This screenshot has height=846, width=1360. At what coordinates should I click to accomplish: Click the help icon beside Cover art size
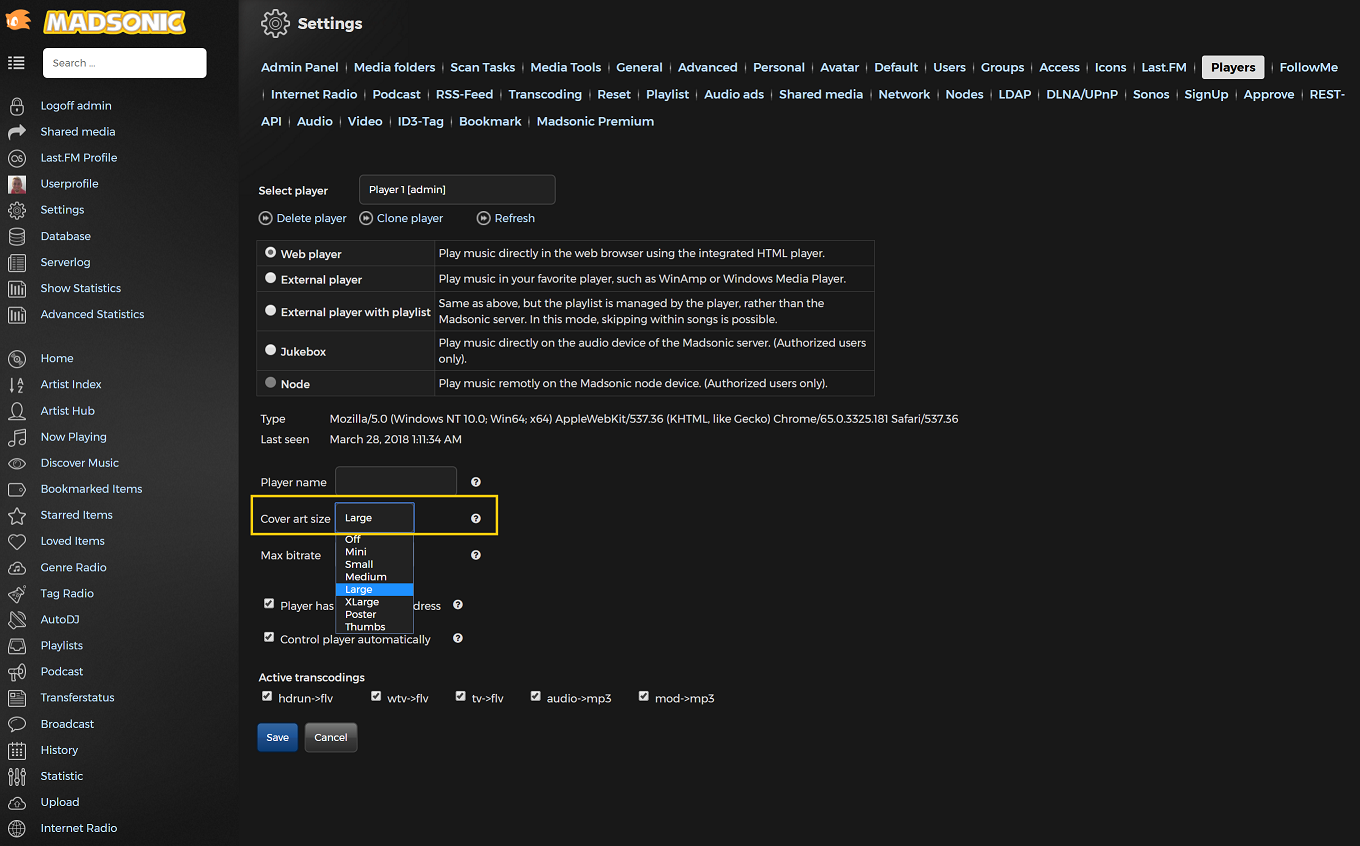click(476, 519)
